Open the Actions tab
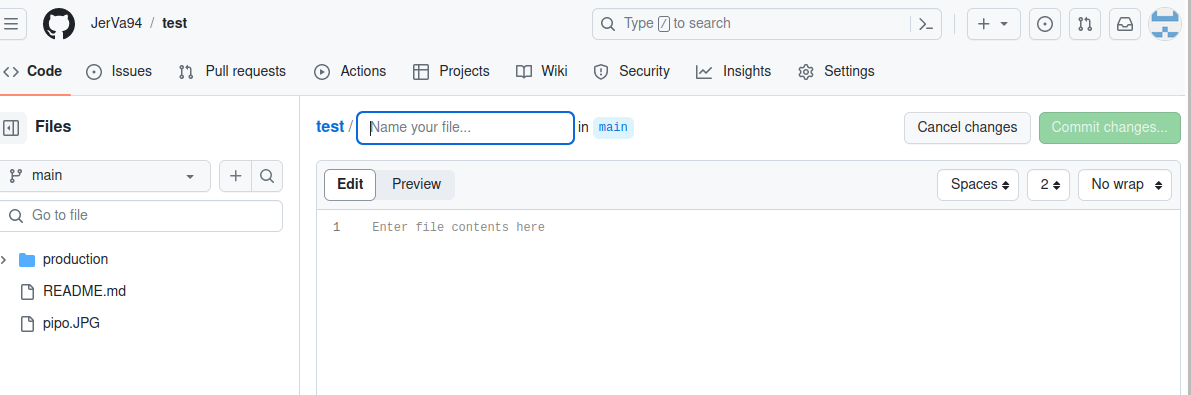 [x=350, y=71]
